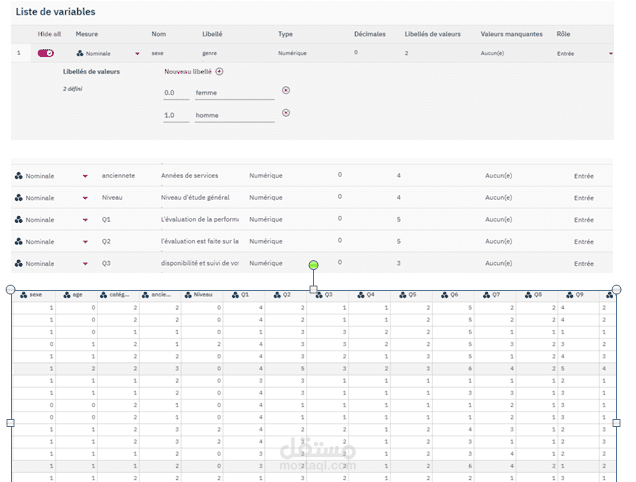Click the nominal icon in the sexe data column header

(x=24, y=295)
